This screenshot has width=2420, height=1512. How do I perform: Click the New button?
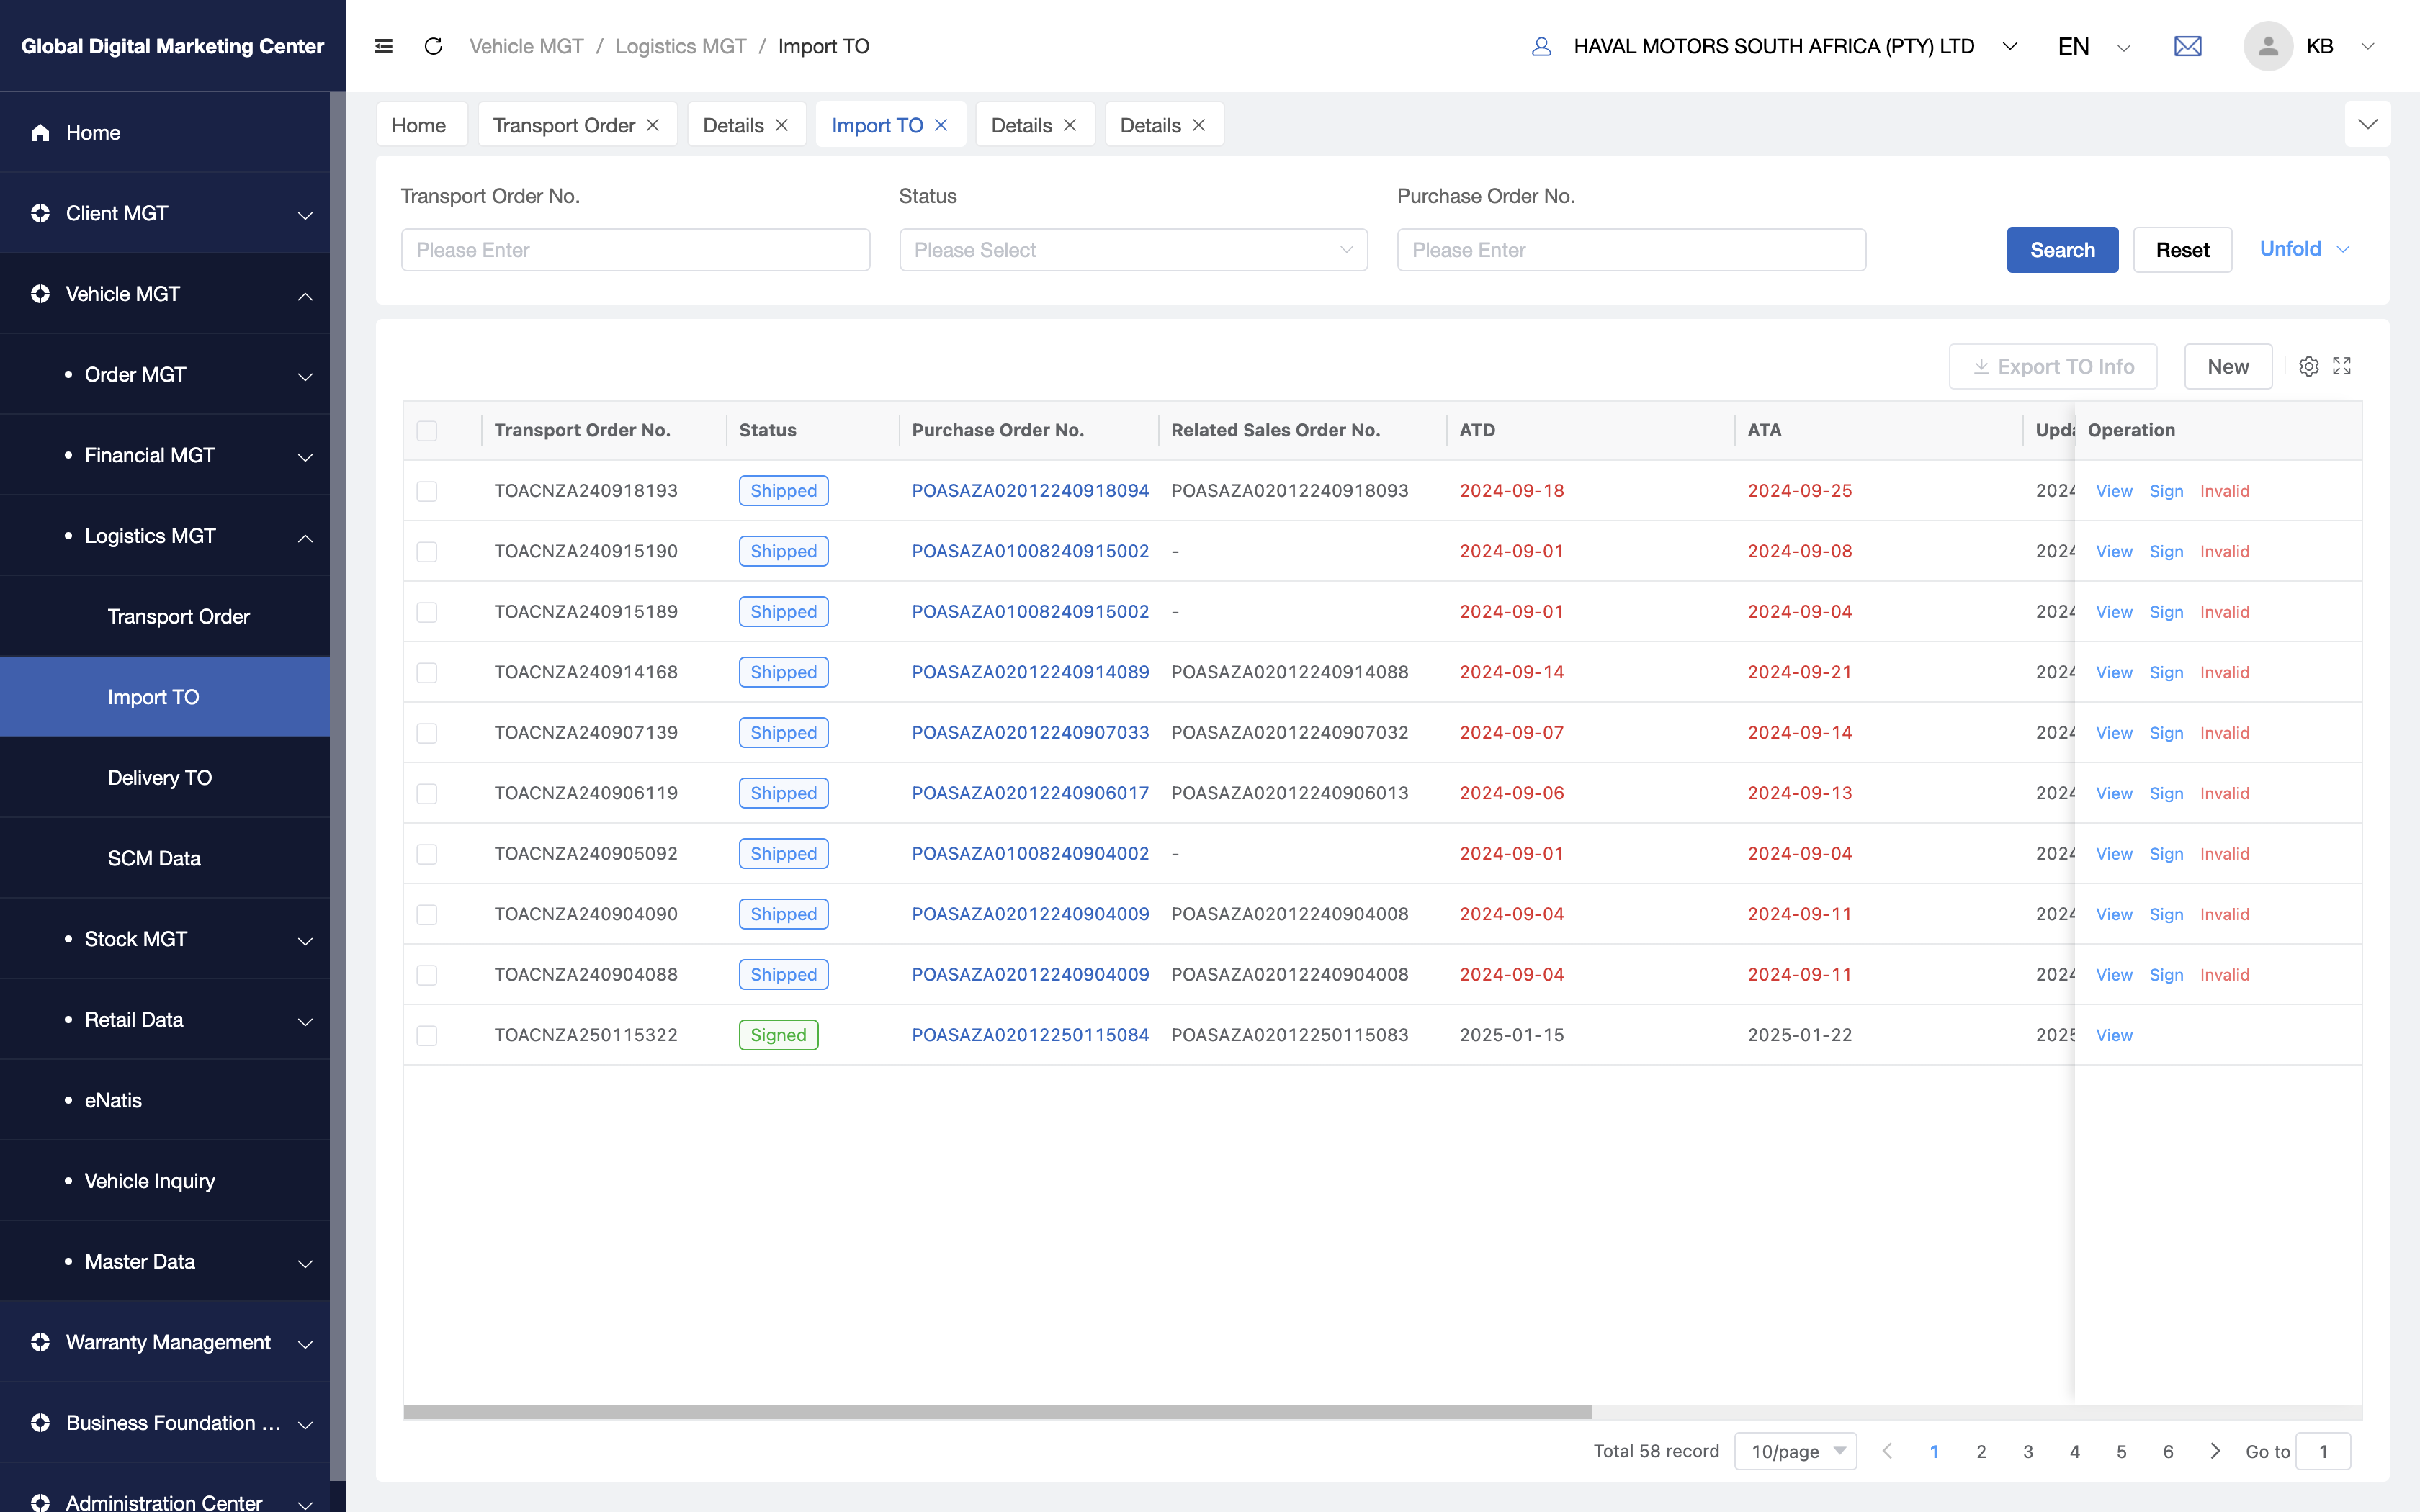click(x=2228, y=366)
